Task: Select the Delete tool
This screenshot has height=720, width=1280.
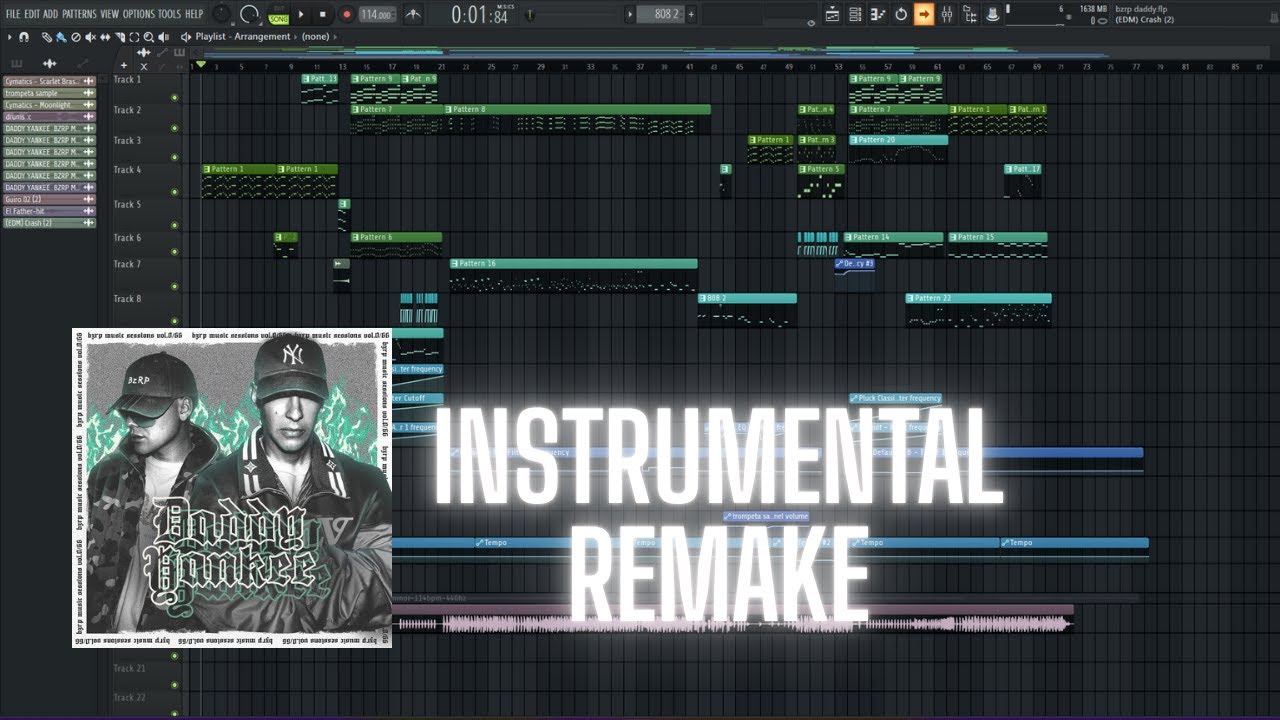Action: [76, 37]
